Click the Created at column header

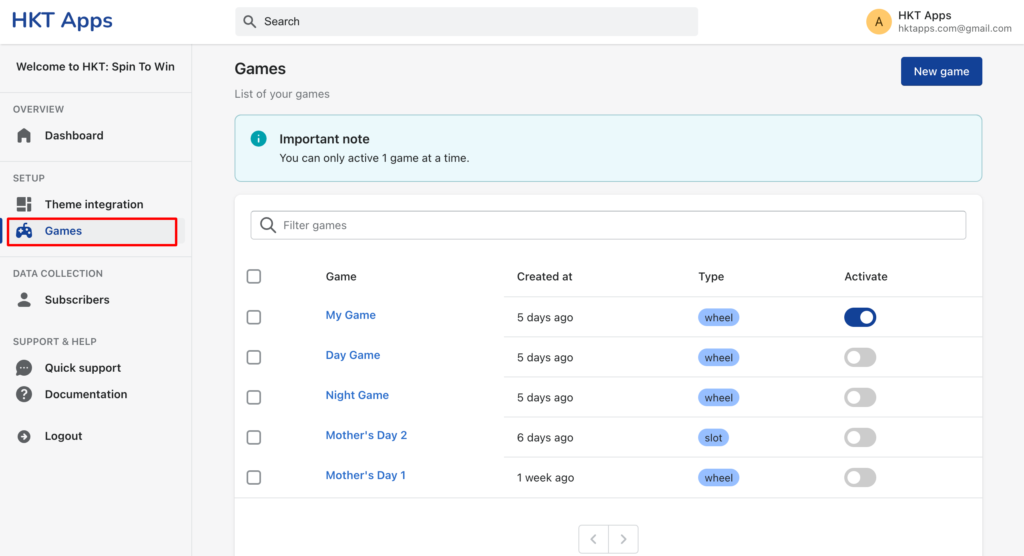pyautogui.click(x=545, y=276)
